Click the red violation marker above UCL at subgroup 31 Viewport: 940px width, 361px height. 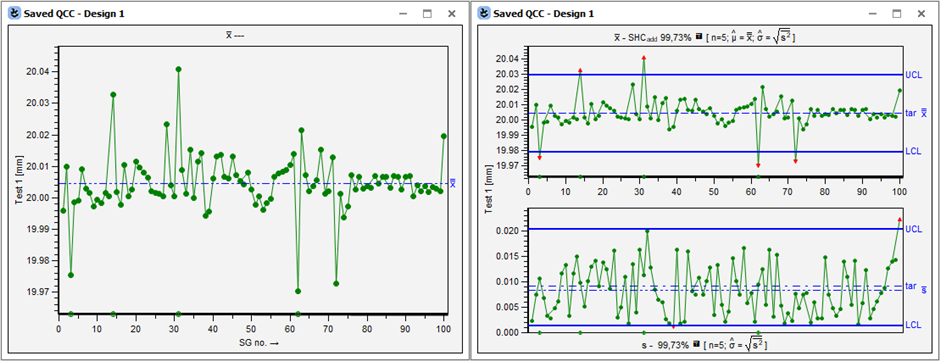tap(644, 58)
